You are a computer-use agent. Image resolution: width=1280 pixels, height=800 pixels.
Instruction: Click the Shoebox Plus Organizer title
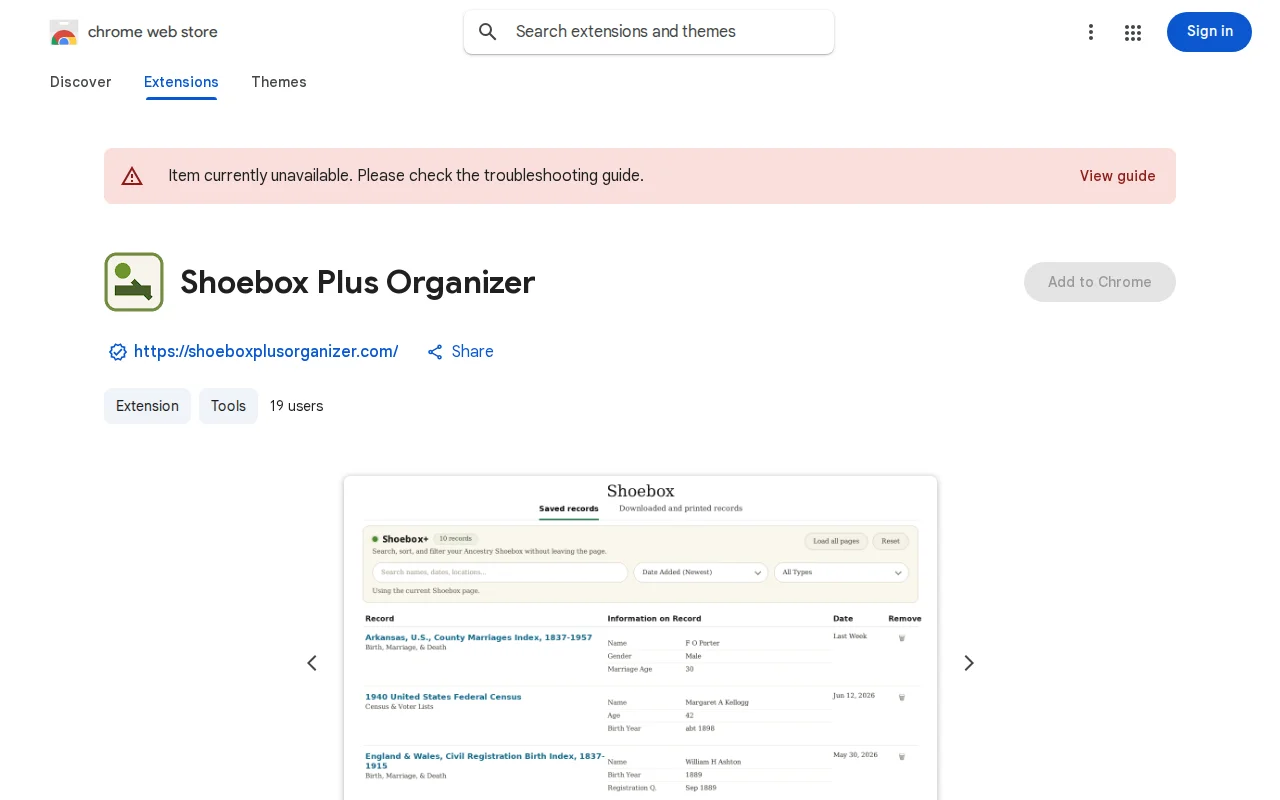(358, 282)
